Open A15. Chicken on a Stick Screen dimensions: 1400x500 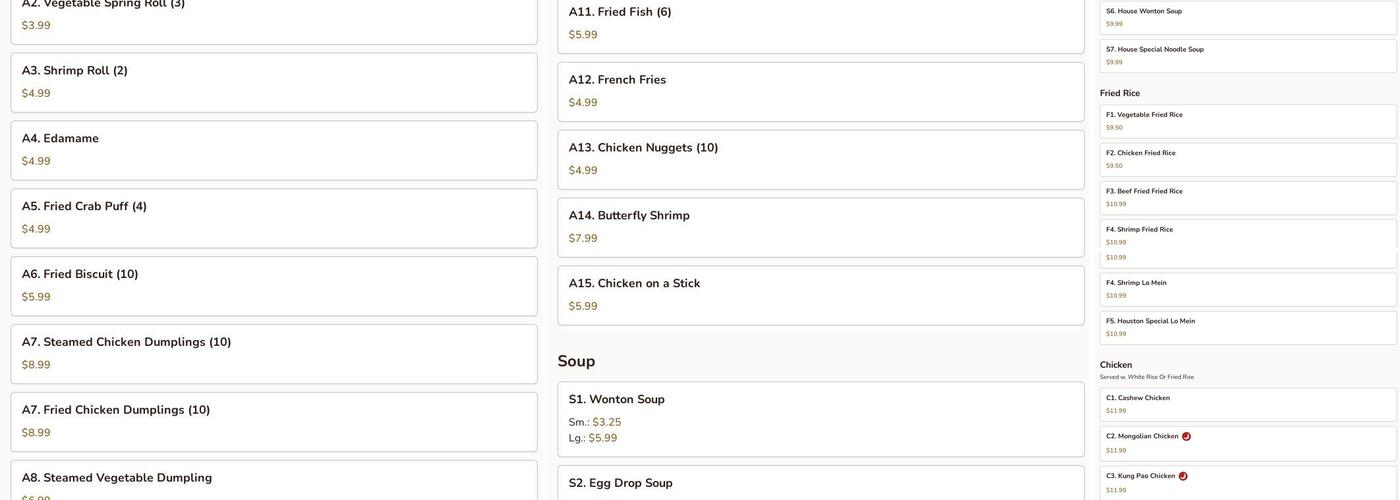(820, 295)
